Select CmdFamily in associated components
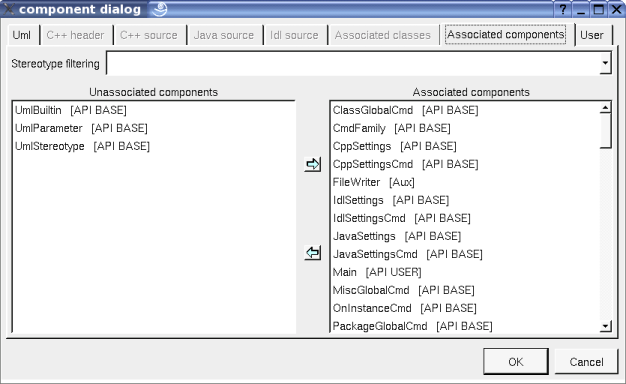Image resolution: width=626 pixels, height=384 pixels. click(465, 128)
